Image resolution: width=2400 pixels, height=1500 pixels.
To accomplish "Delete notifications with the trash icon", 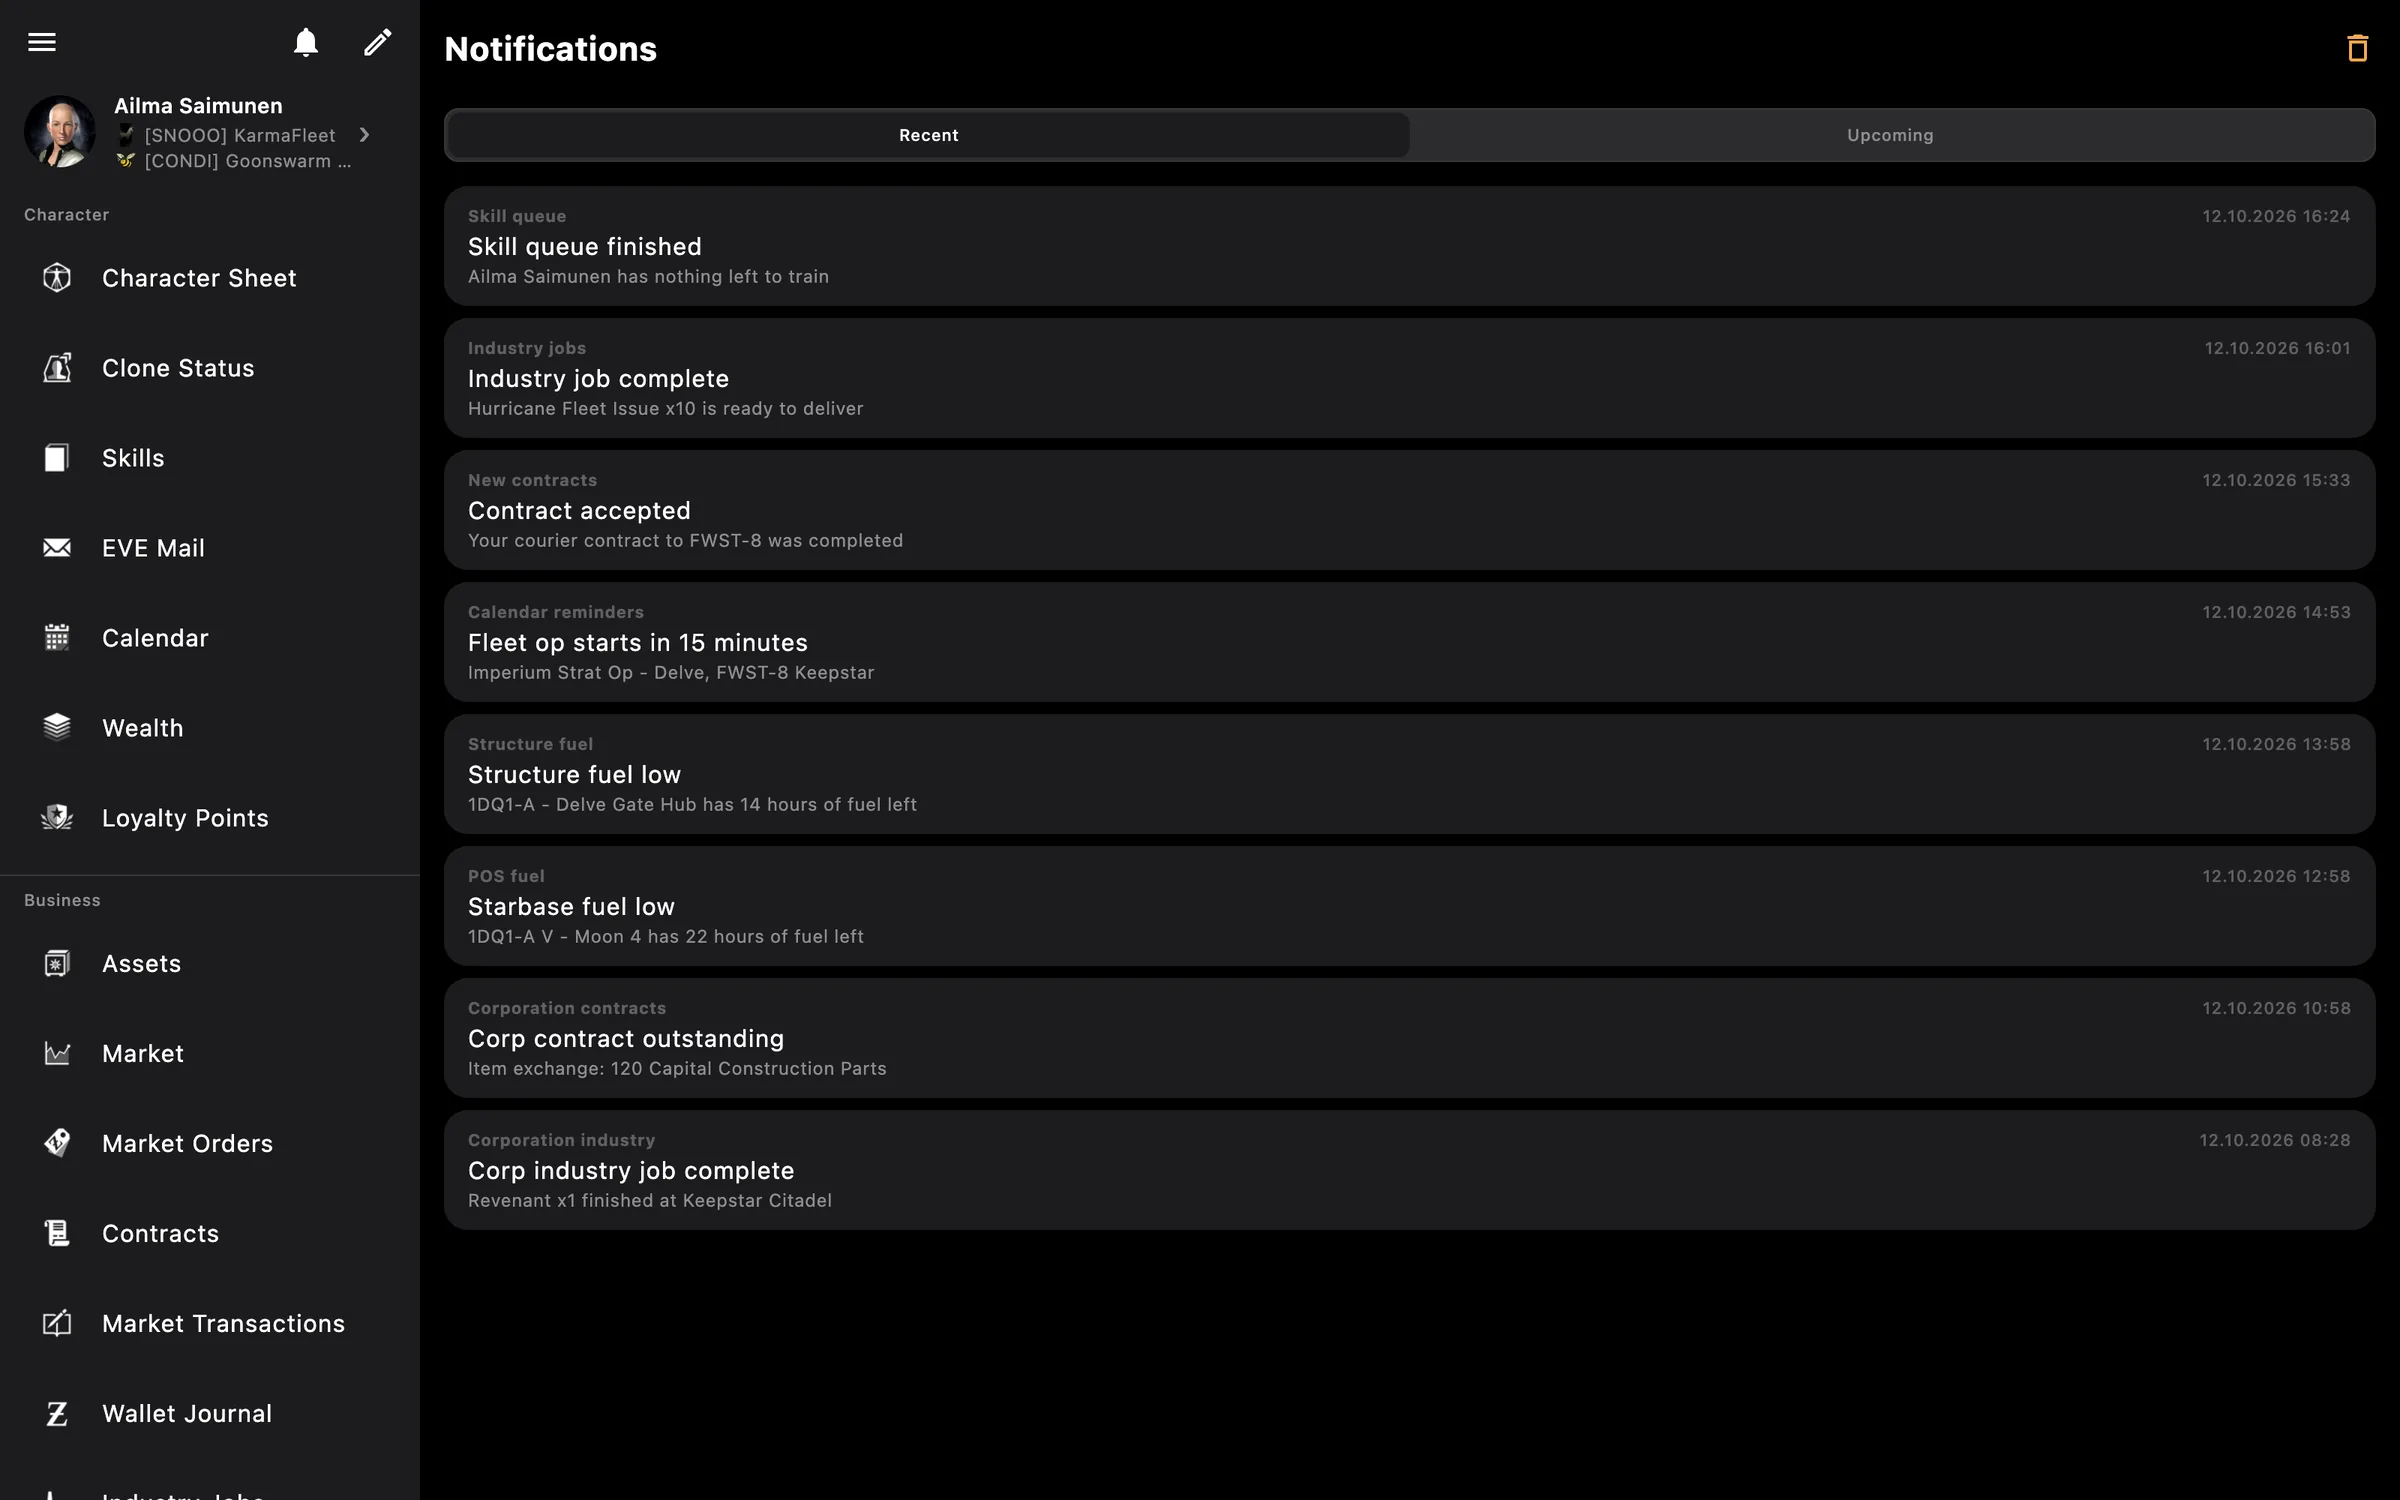I will tap(2357, 48).
